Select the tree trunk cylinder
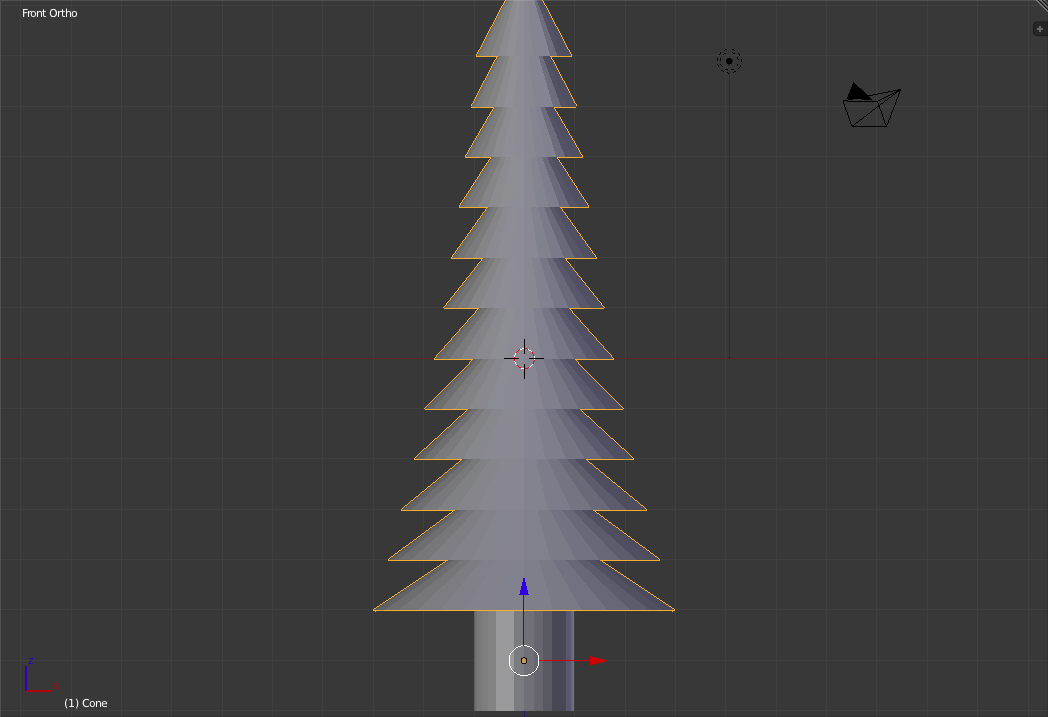The height and width of the screenshot is (717, 1048). coord(524,661)
